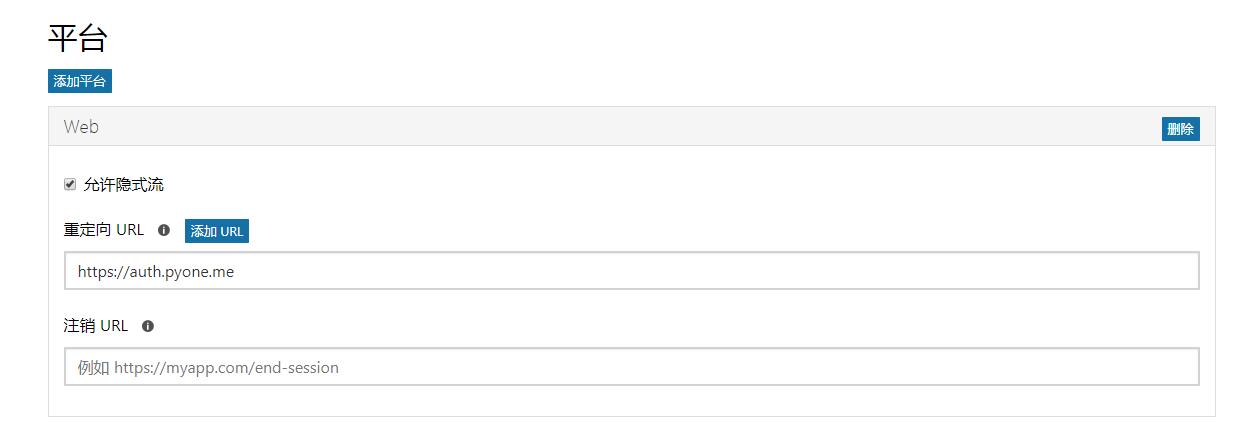Image resolution: width=1238 pixels, height=439 pixels.
Task: Click the blank right end of redirect URL field
Action: click(1150, 271)
